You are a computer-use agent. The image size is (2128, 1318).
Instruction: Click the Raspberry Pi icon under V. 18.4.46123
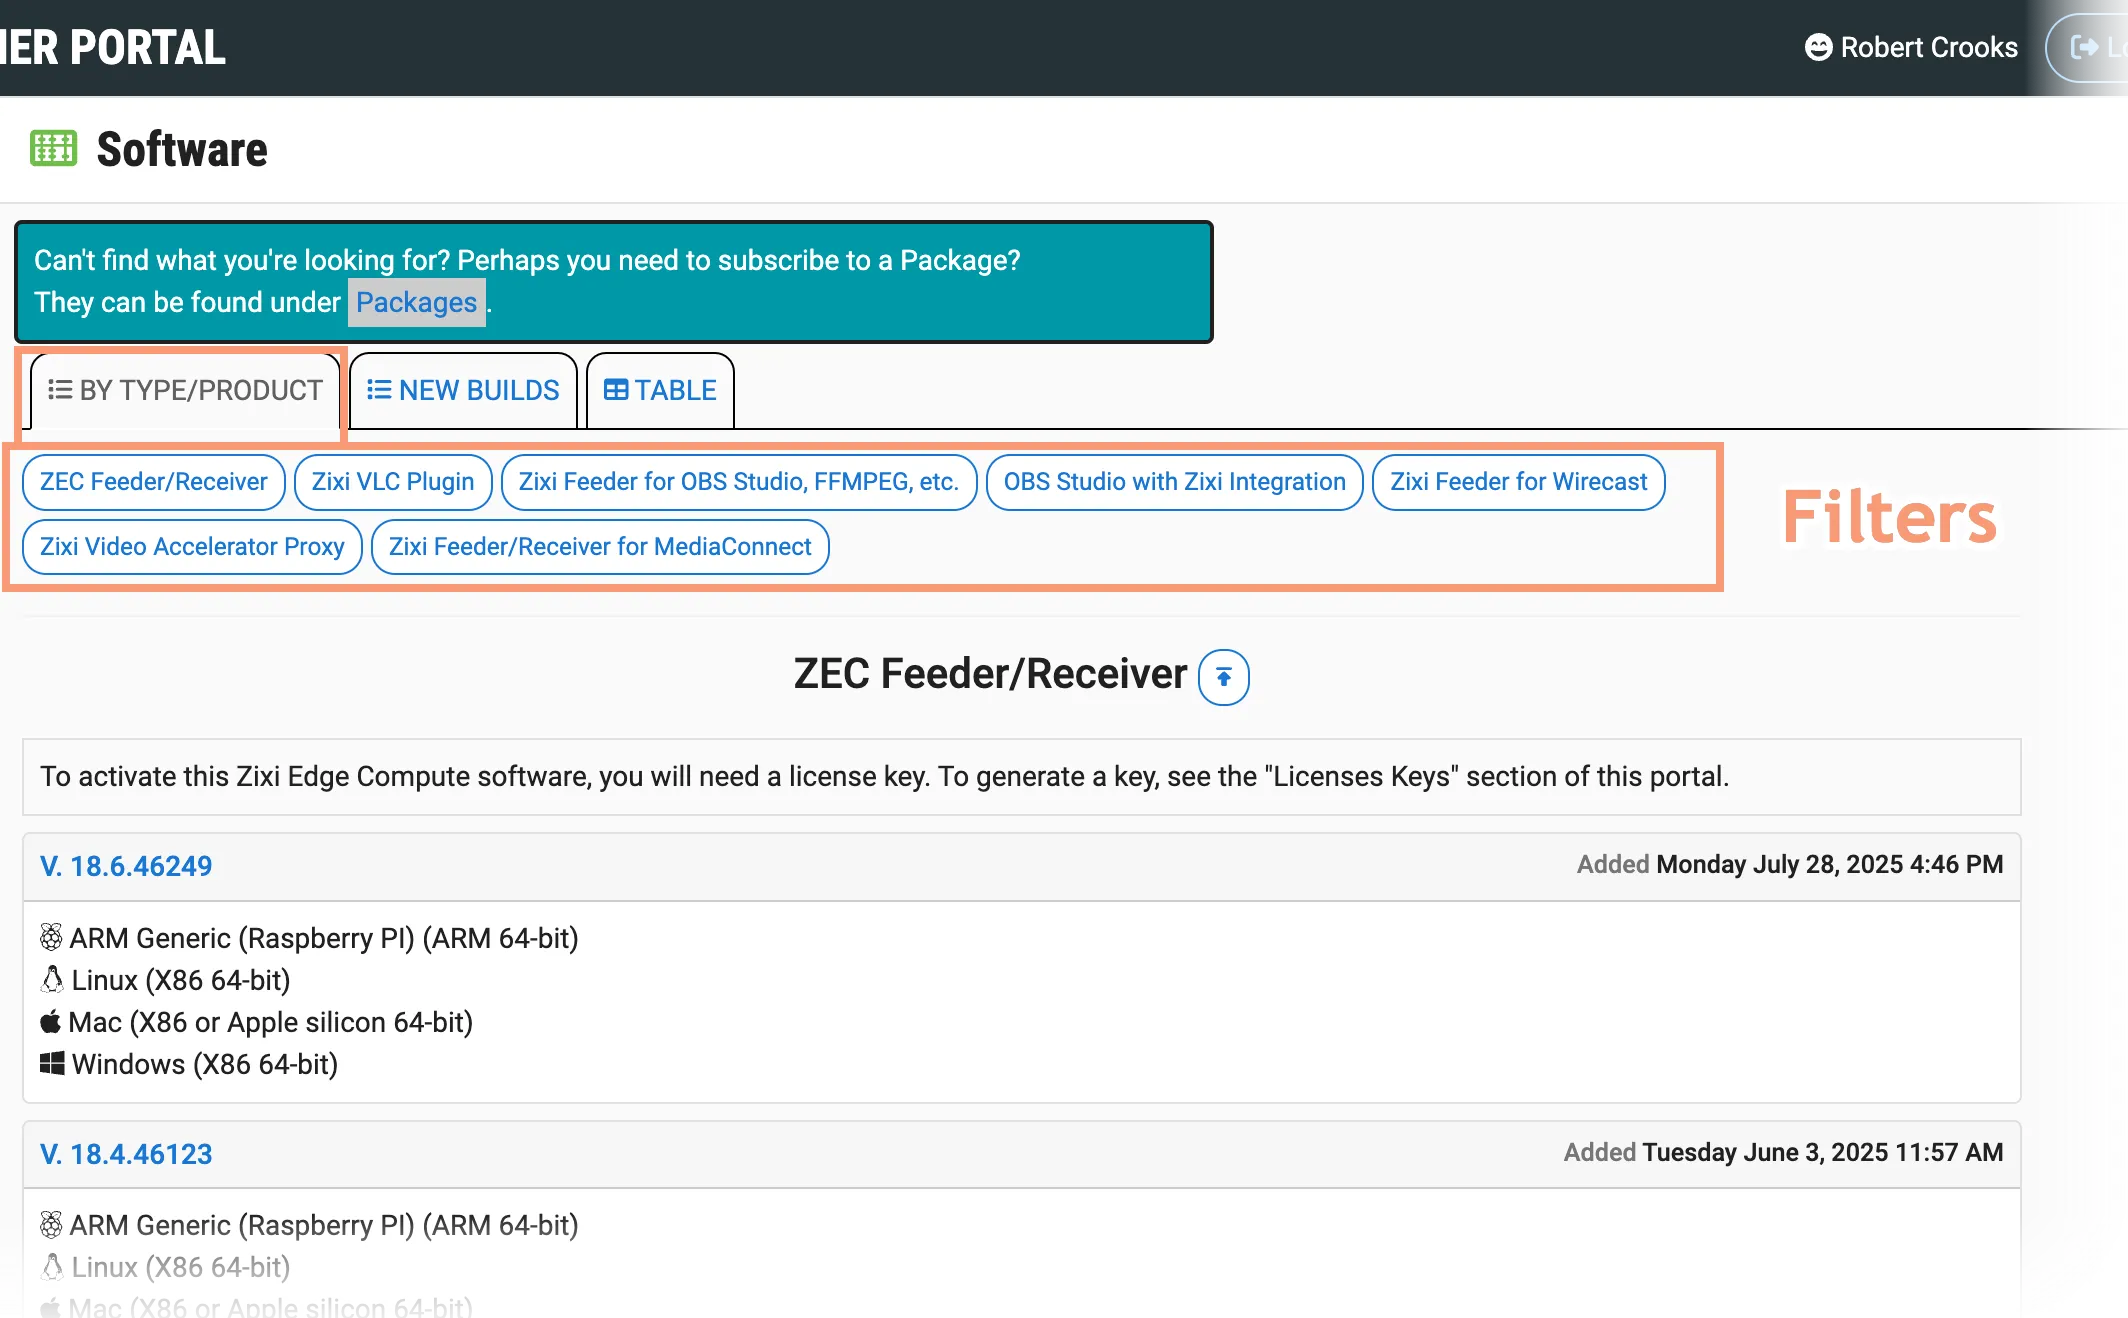click(x=51, y=1224)
